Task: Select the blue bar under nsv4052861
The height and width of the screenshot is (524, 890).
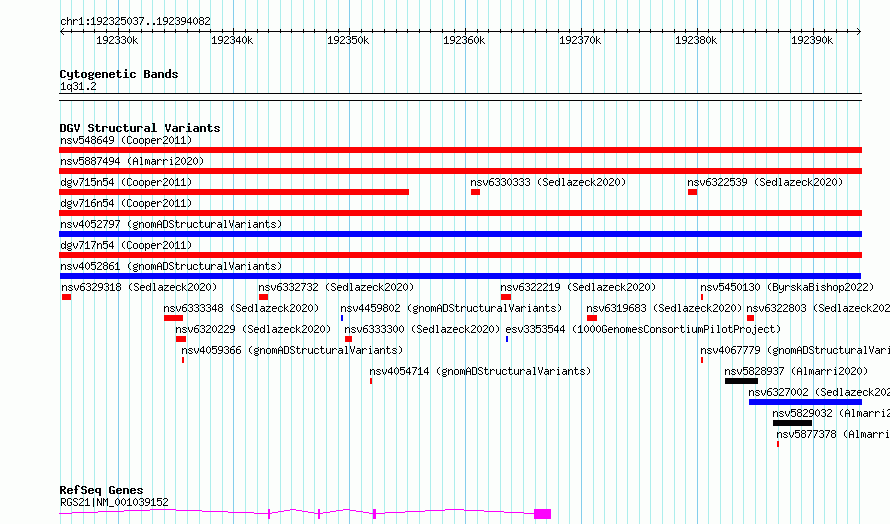Action: [x=460, y=276]
